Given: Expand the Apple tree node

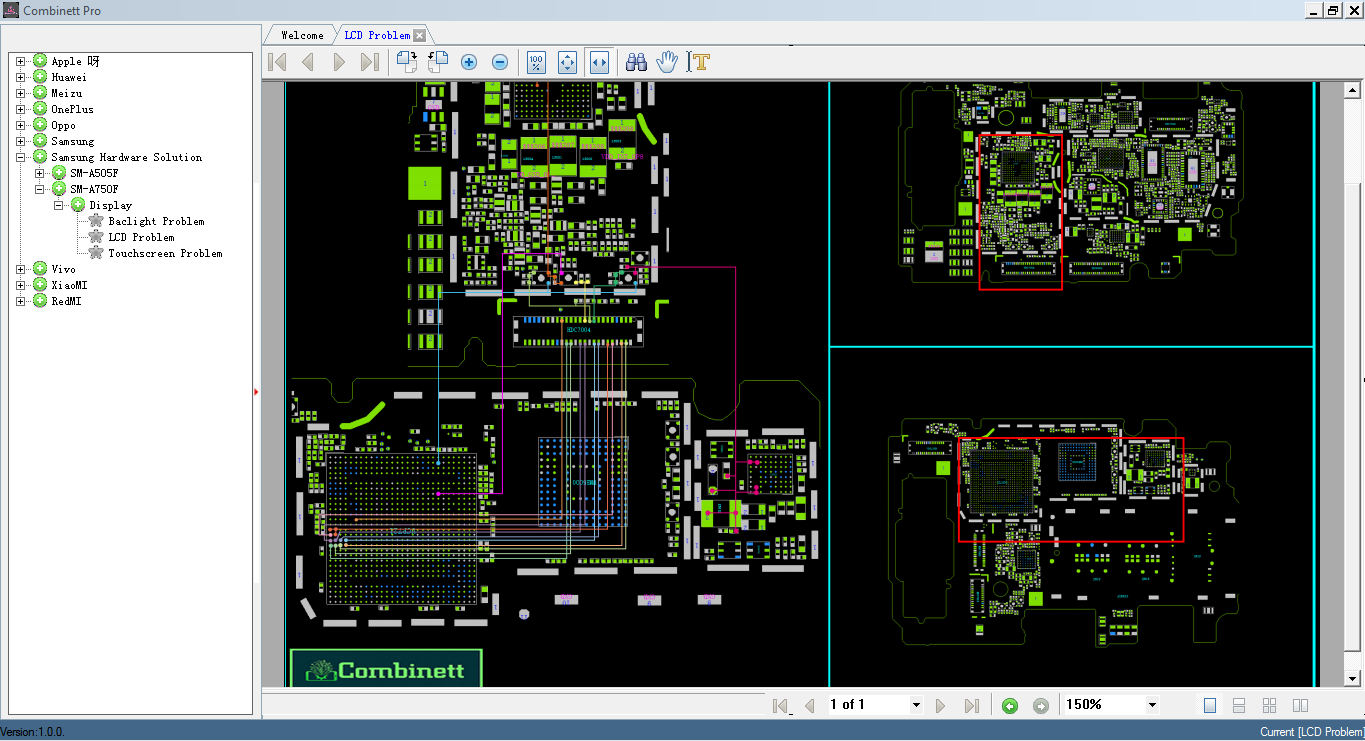Looking at the screenshot, I should [x=20, y=61].
